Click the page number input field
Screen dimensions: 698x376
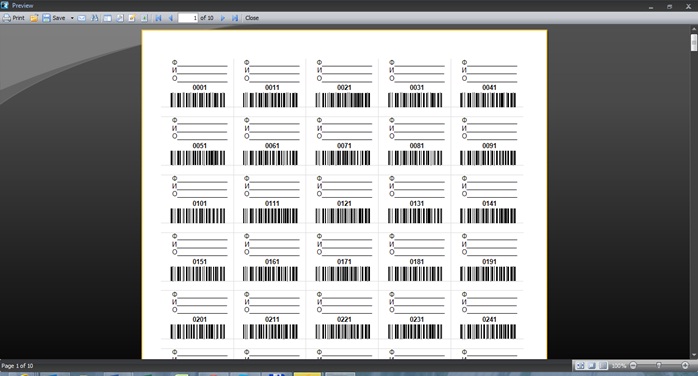click(x=188, y=18)
